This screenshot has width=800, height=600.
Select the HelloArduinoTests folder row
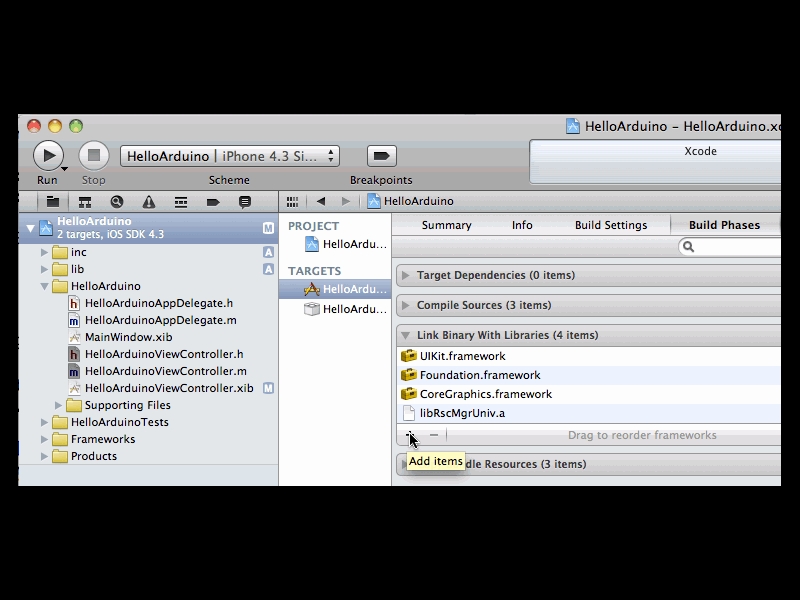click(x=148, y=422)
